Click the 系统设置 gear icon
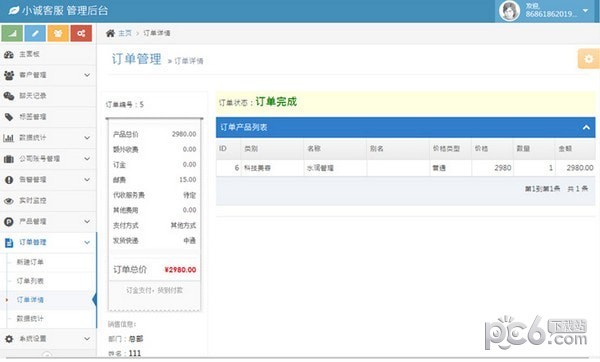This screenshot has width=600, height=362. [x=9, y=339]
